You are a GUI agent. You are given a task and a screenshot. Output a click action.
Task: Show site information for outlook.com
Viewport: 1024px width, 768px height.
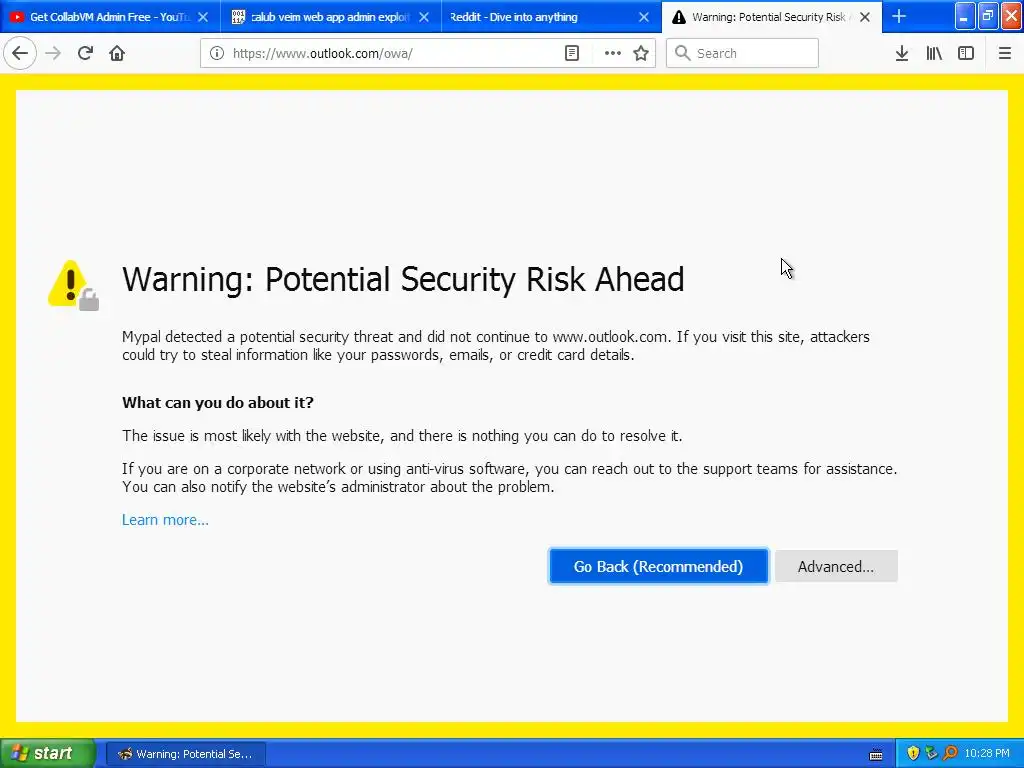point(217,54)
